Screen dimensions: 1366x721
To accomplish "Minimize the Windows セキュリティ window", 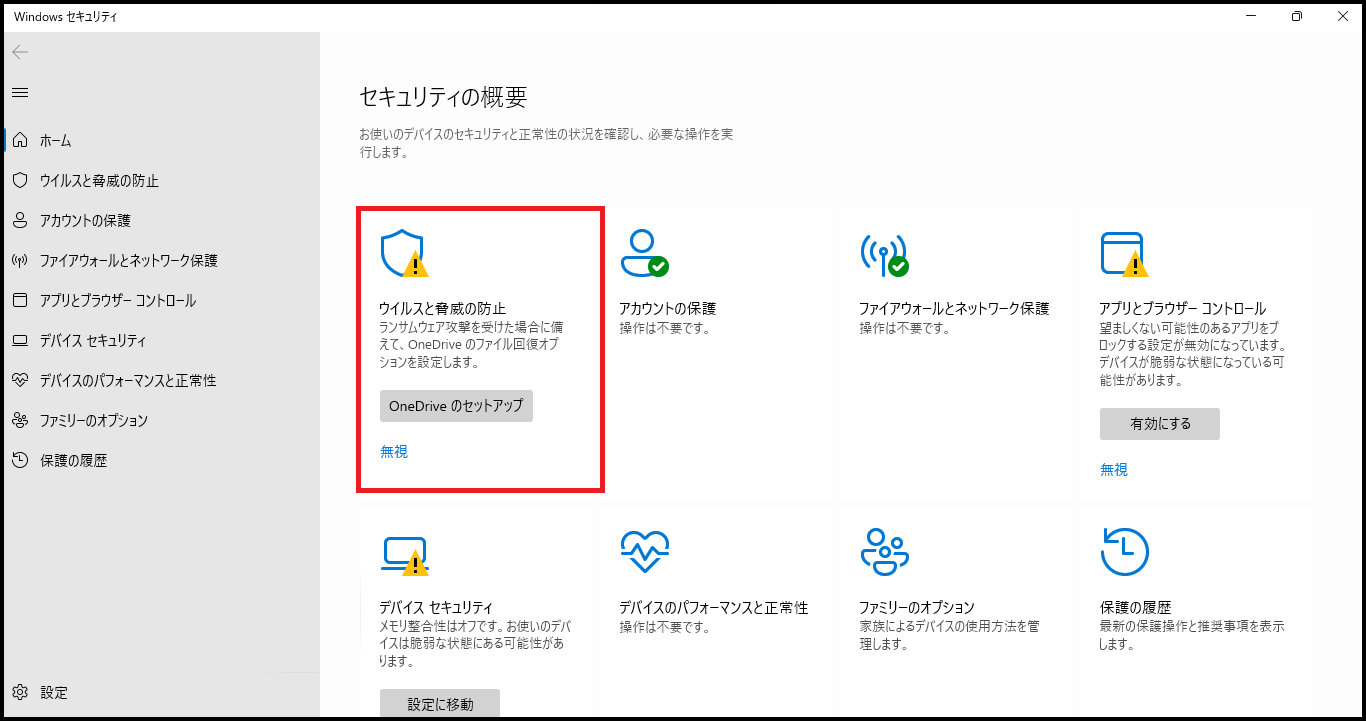I will pos(1251,16).
